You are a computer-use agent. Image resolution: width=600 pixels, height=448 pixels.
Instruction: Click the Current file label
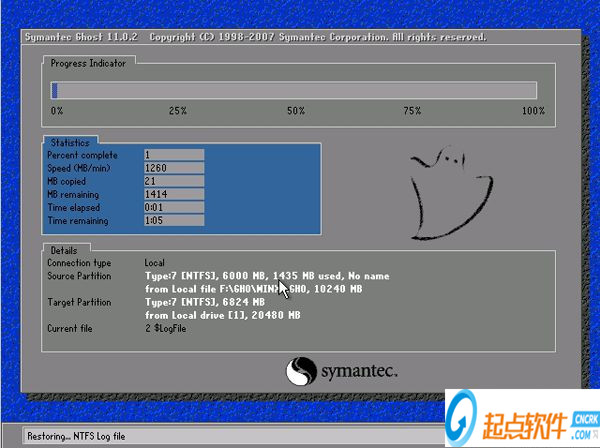[x=70, y=328]
